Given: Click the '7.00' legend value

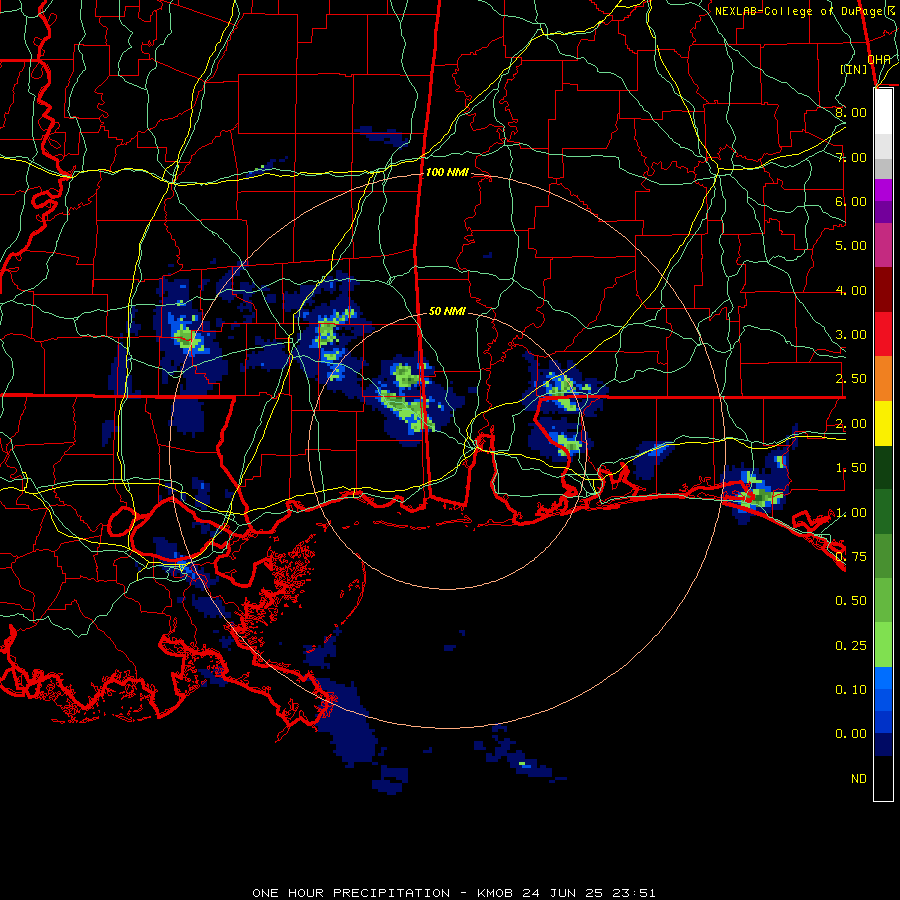Looking at the screenshot, I should click(x=851, y=157).
